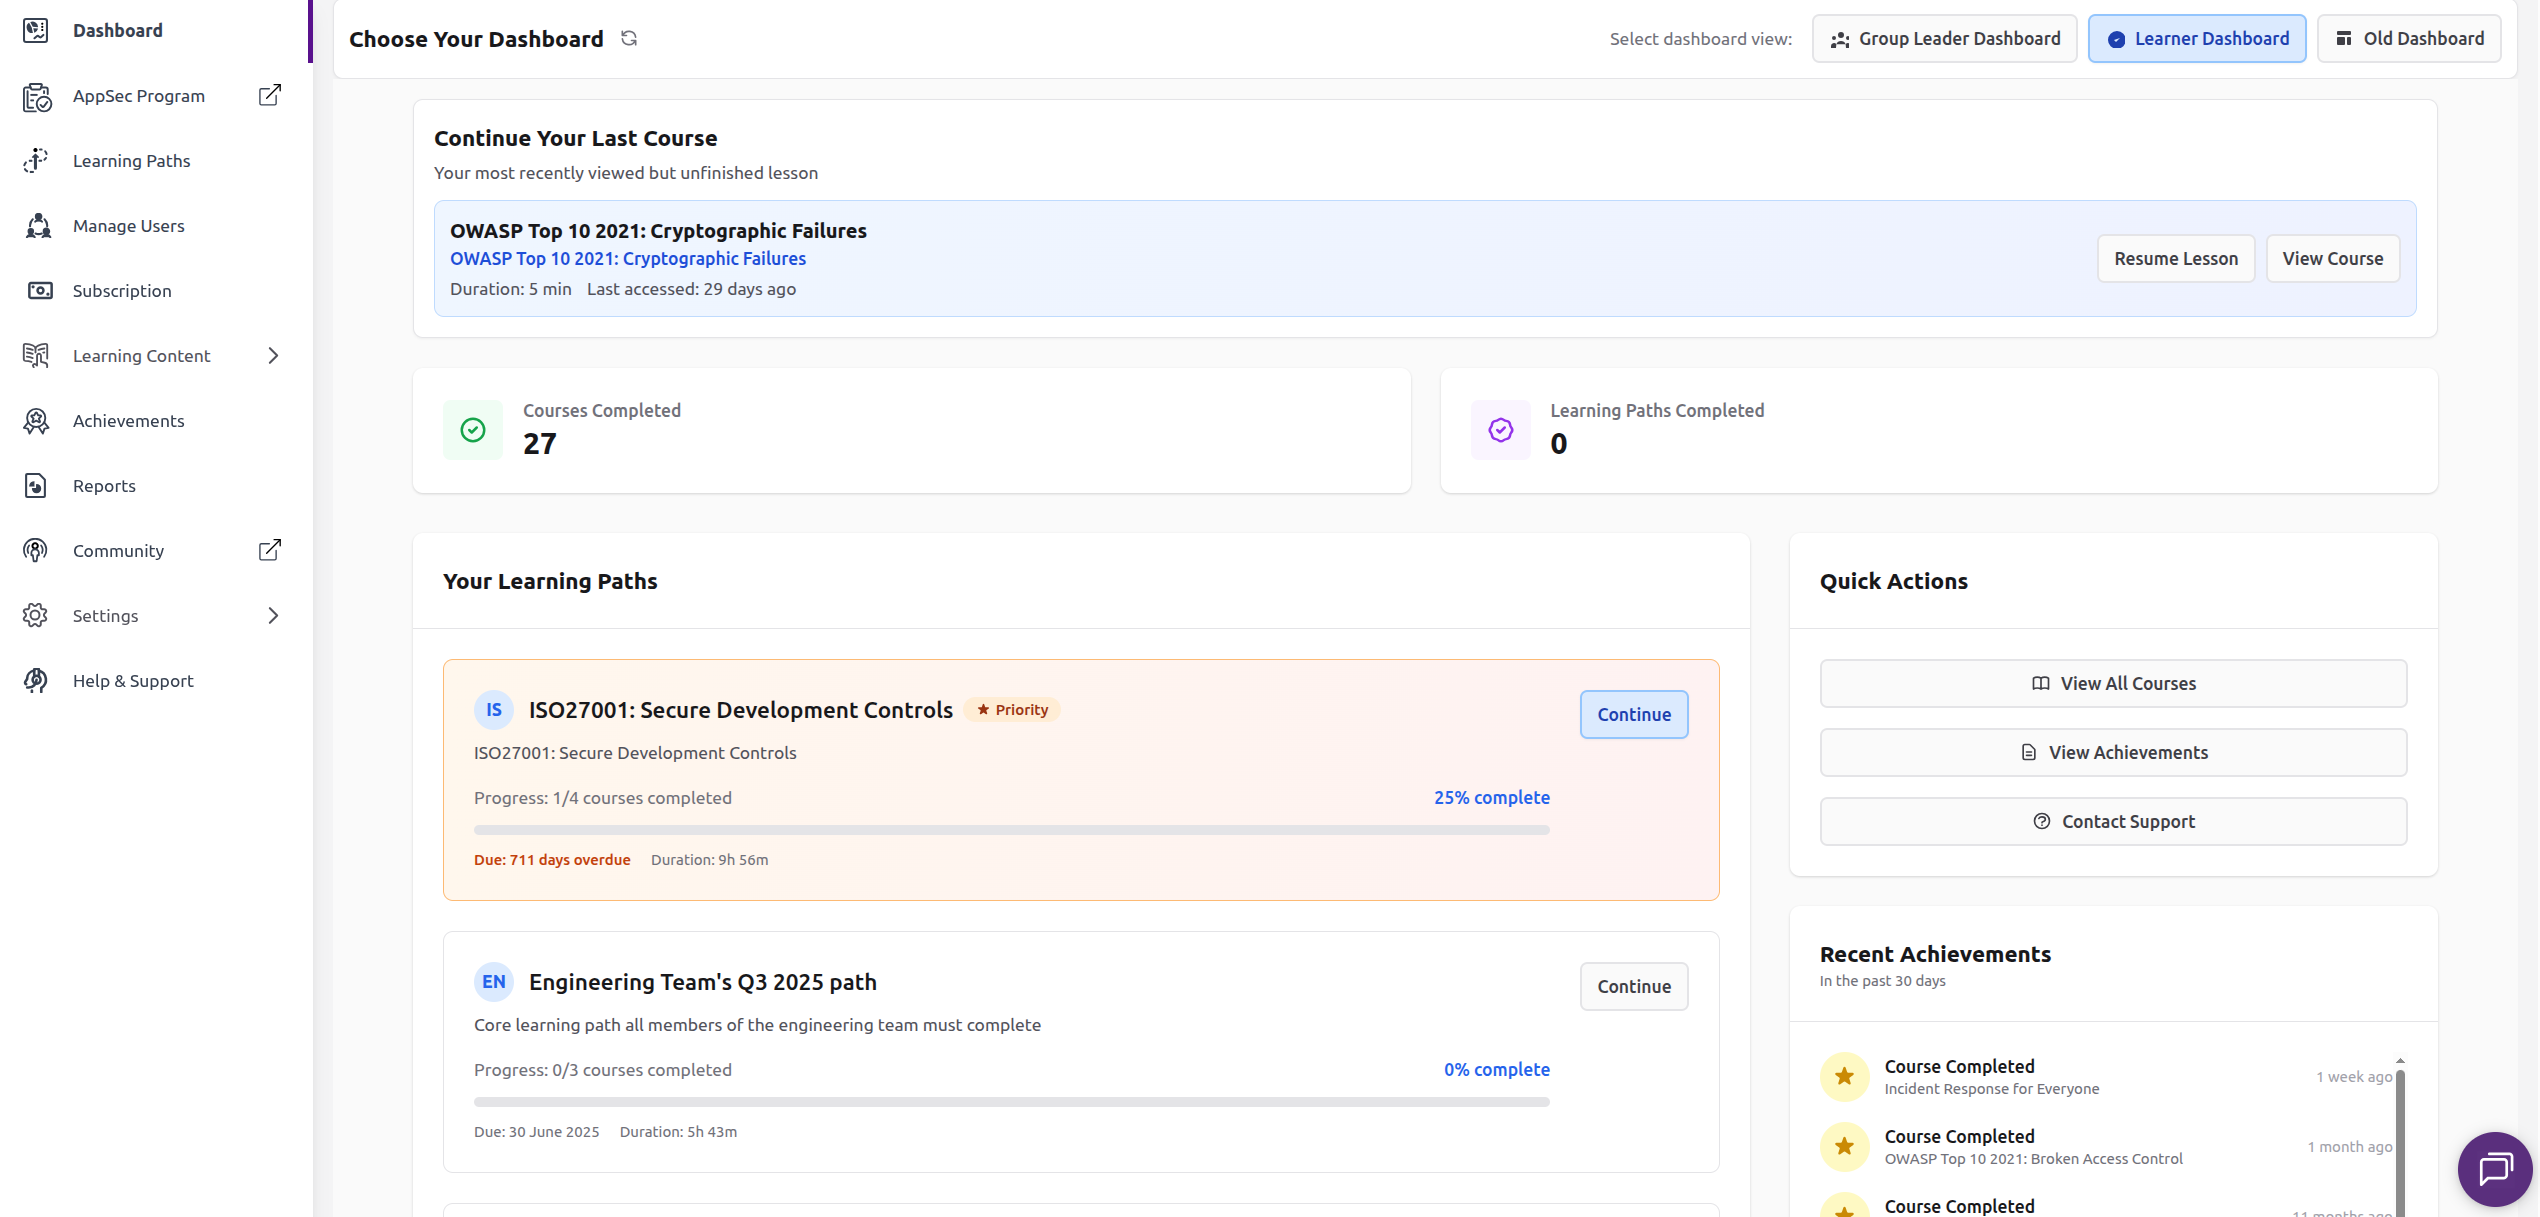This screenshot has width=2540, height=1217.
Task: Click the Subscription icon in sidebar
Action: 39,290
